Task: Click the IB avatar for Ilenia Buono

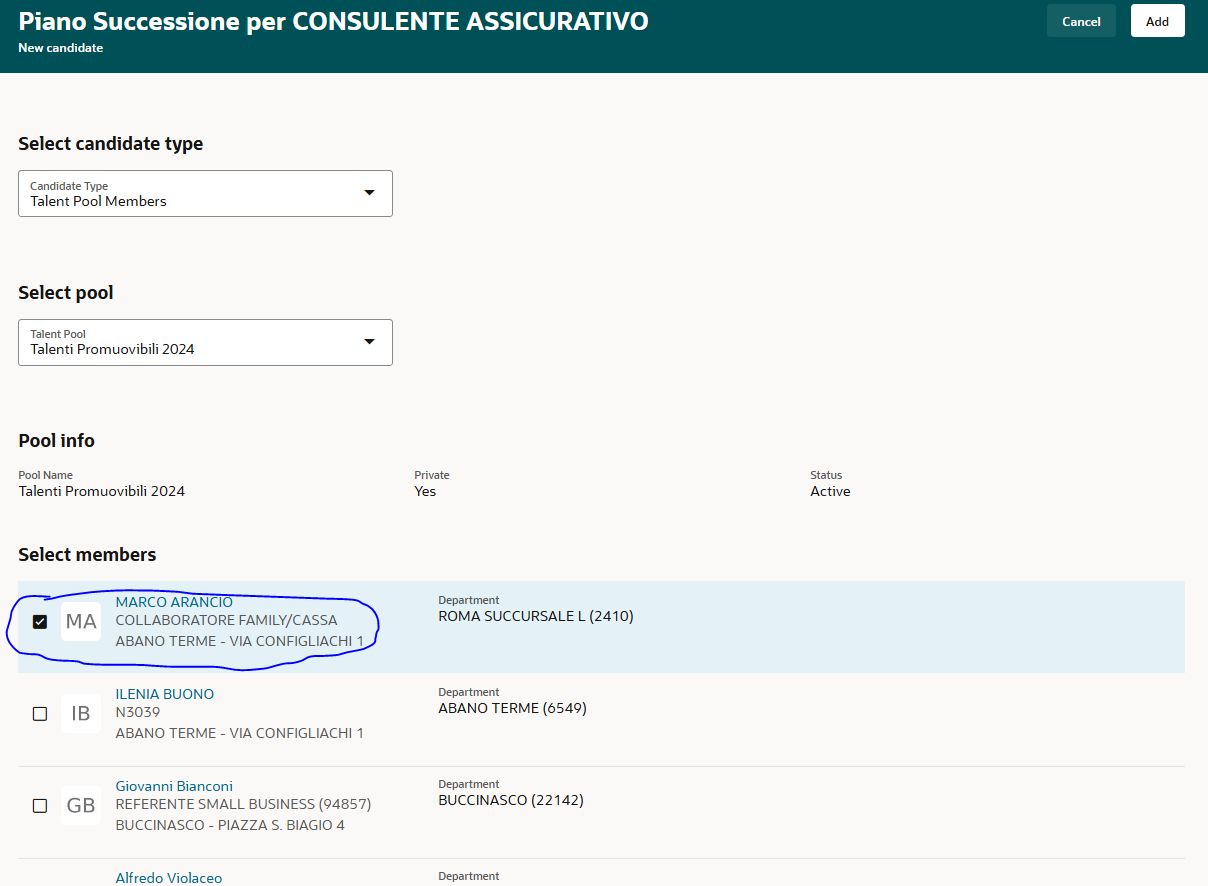Action: click(81, 713)
